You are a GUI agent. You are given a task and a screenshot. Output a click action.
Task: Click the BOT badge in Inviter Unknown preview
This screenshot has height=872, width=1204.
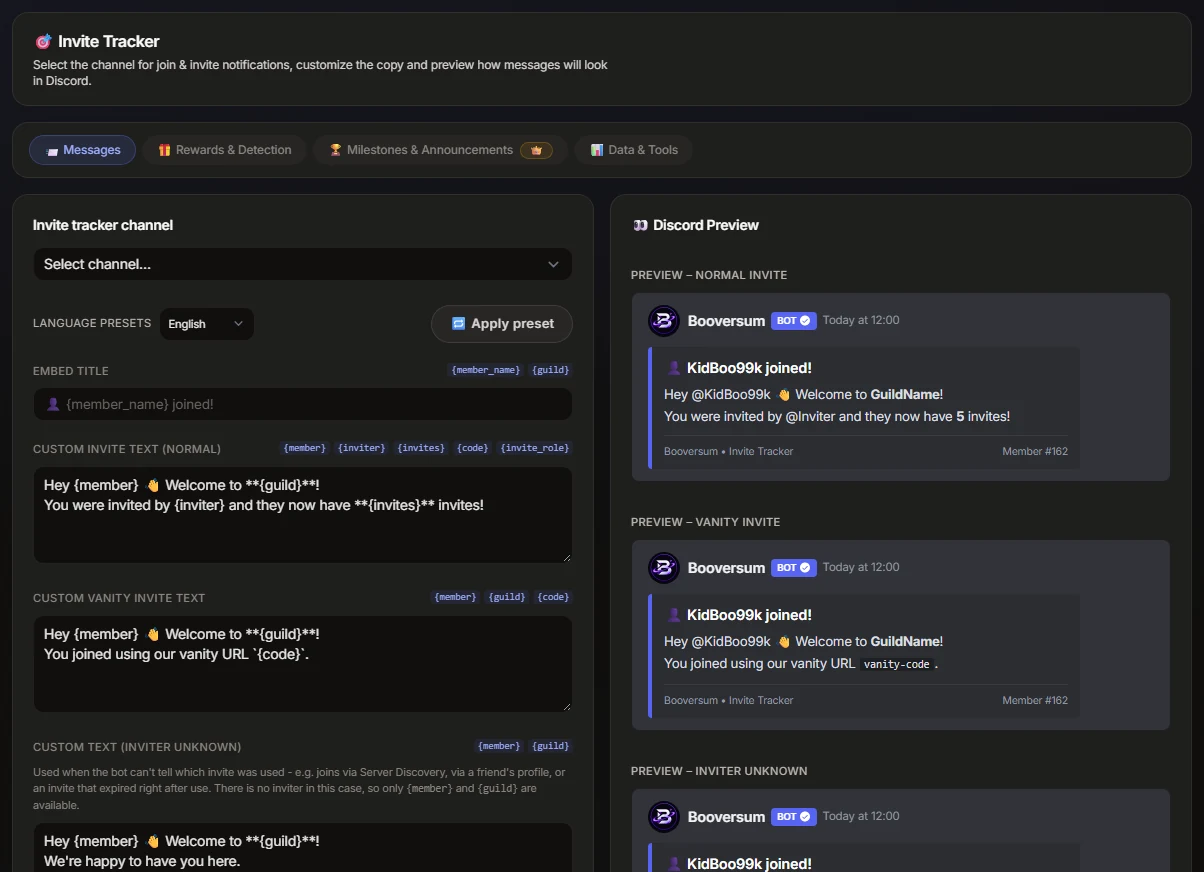794,816
